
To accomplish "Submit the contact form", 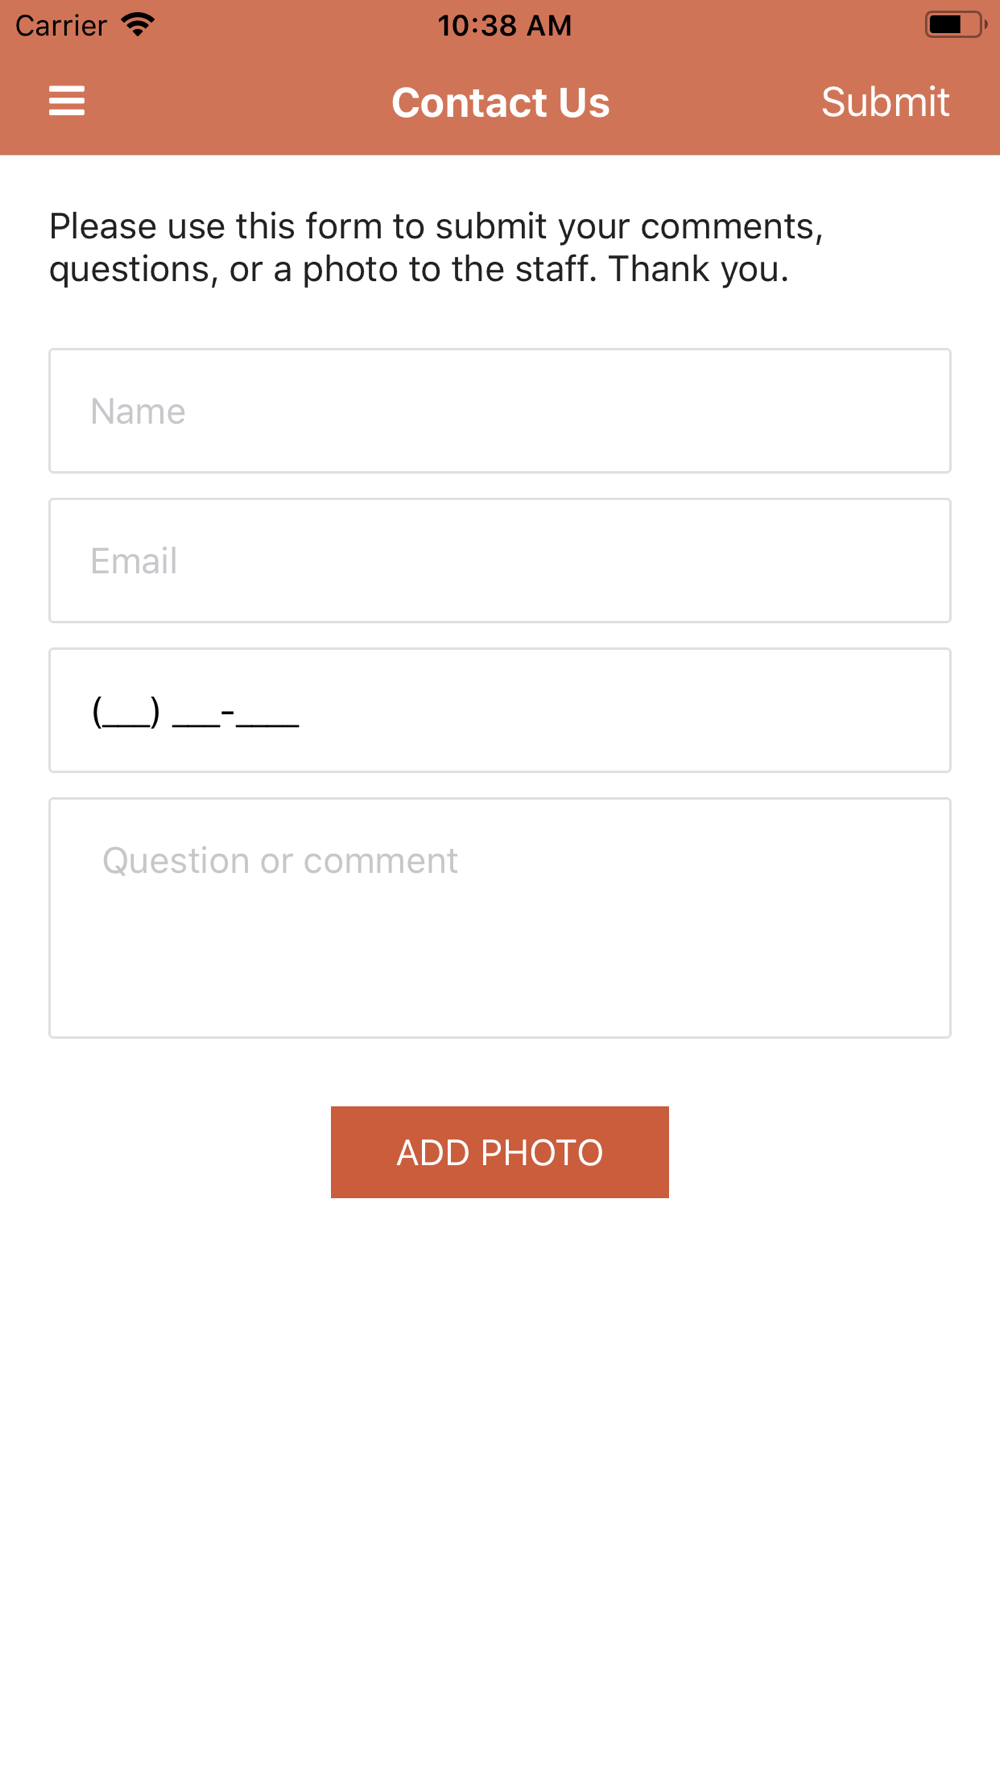I will pos(885,102).
